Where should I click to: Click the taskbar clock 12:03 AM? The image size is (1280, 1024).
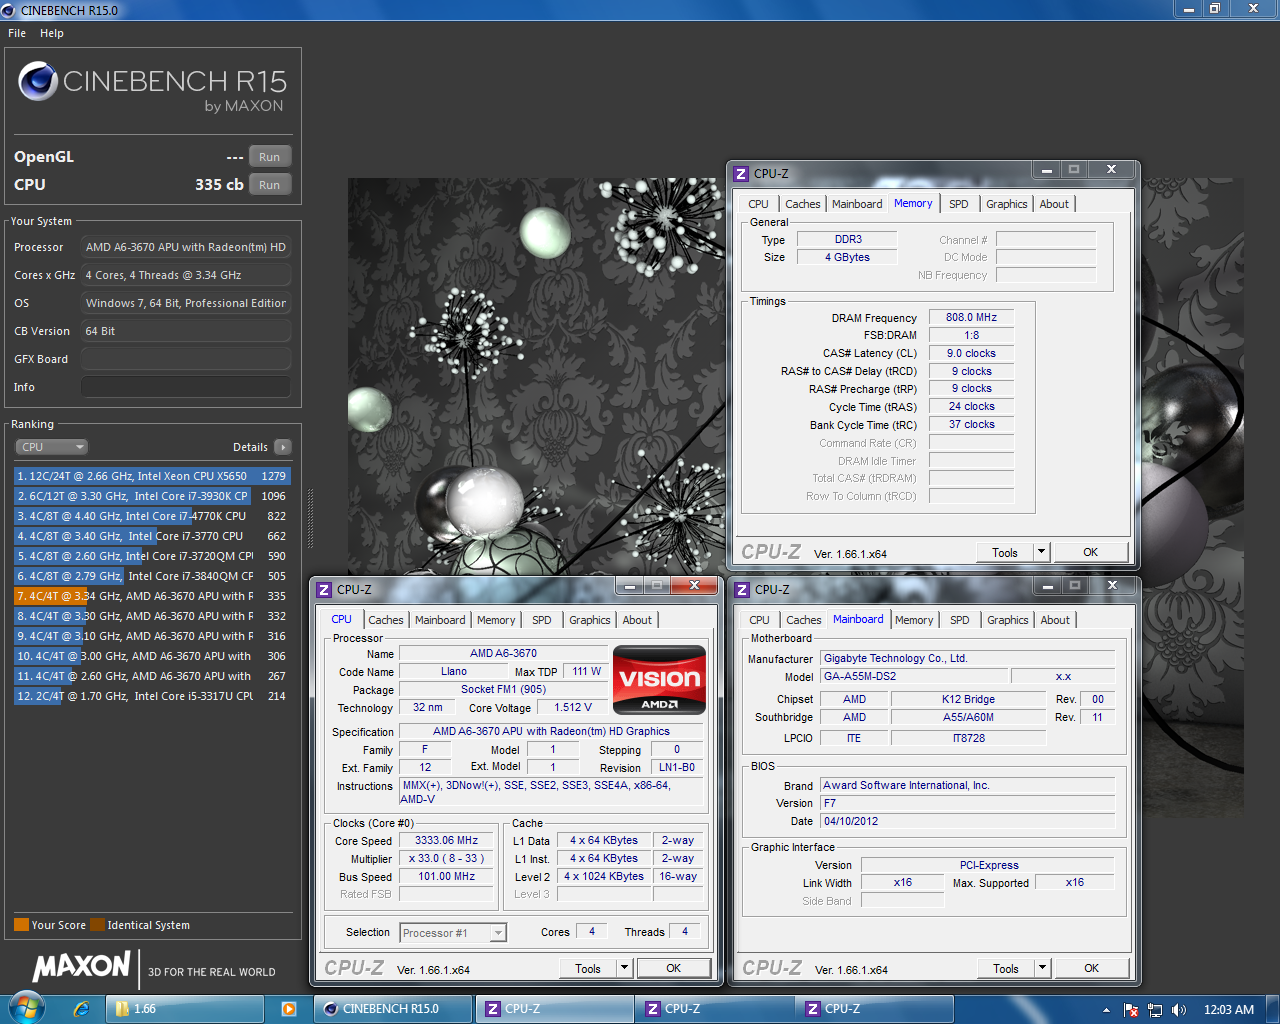(1229, 1010)
